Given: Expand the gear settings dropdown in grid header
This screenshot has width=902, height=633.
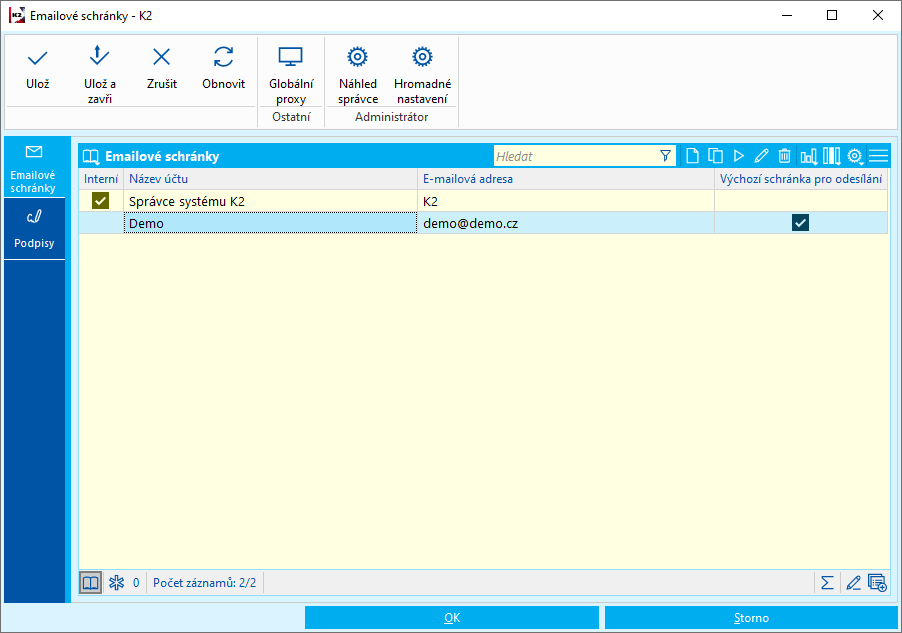Looking at the screenshot, I should [x=855, y=156].
